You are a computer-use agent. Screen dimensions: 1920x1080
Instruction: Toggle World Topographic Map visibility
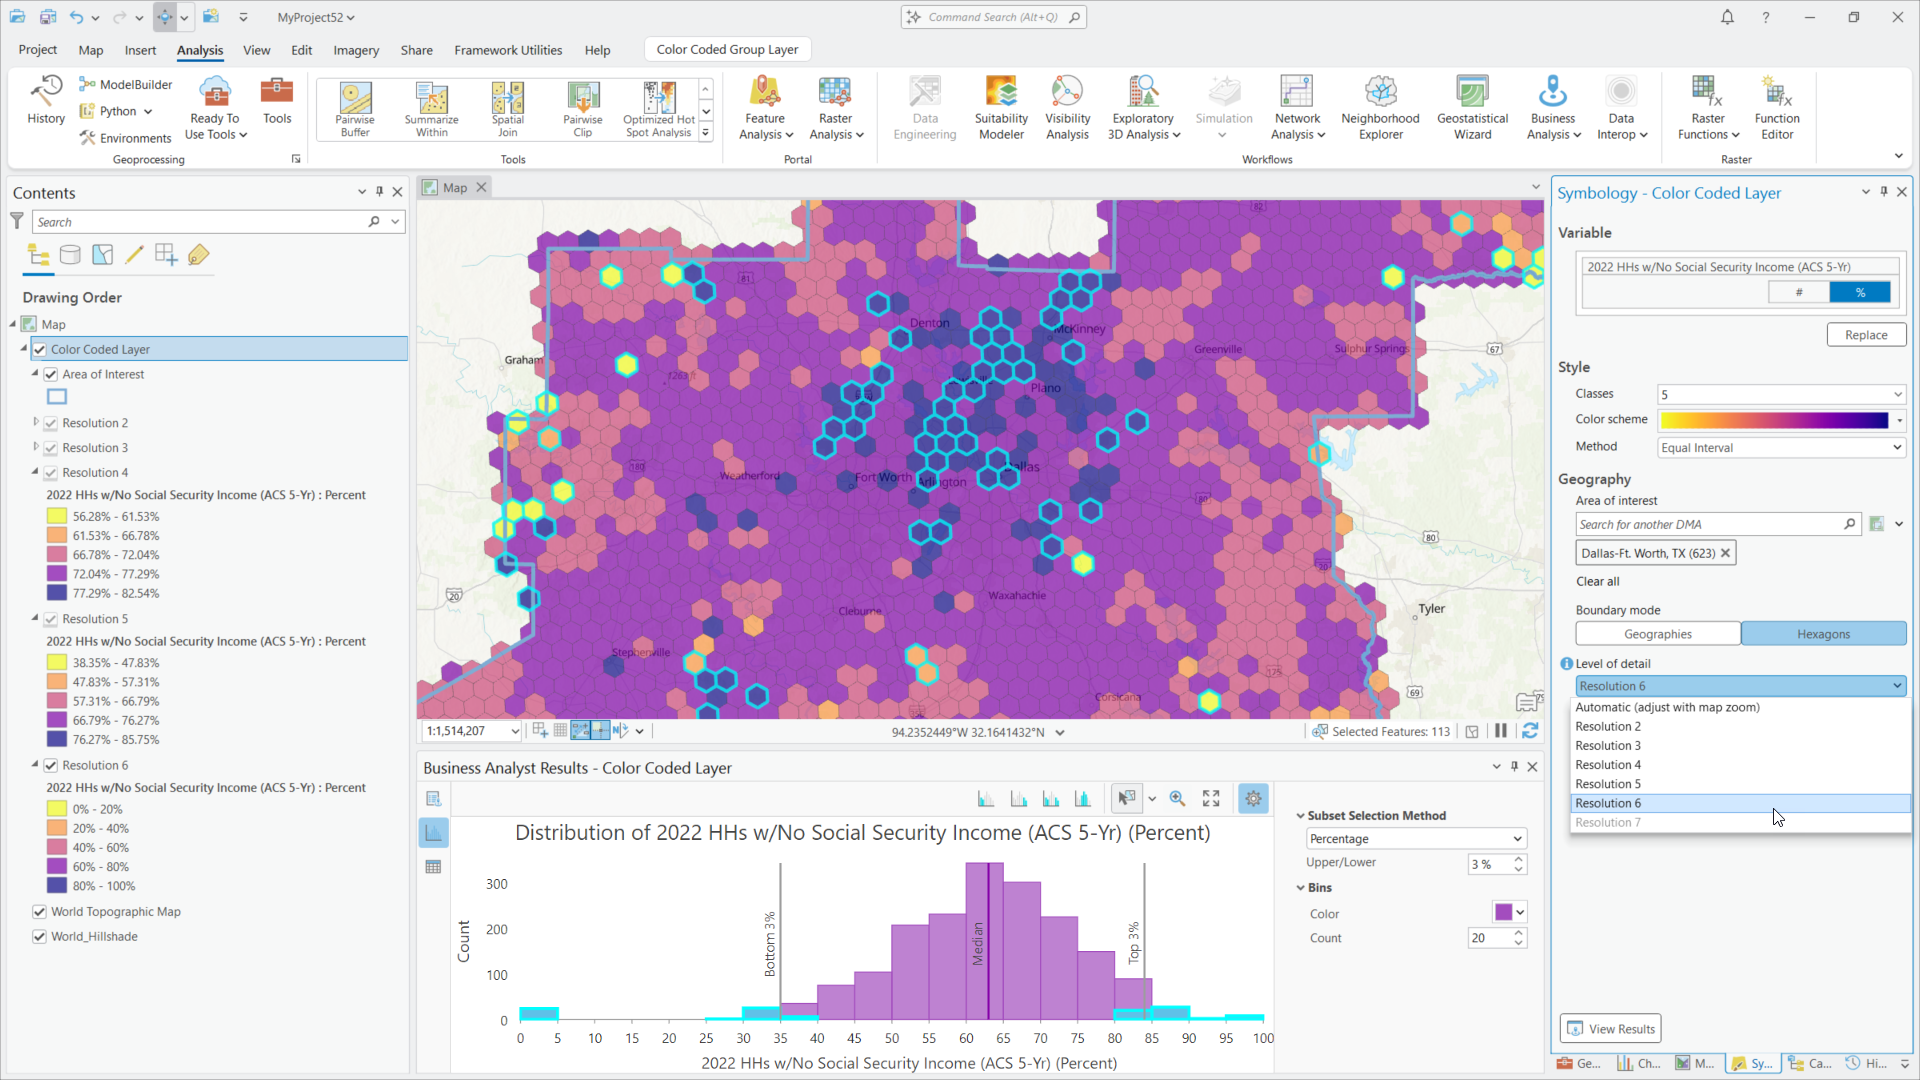pos(40,912)
